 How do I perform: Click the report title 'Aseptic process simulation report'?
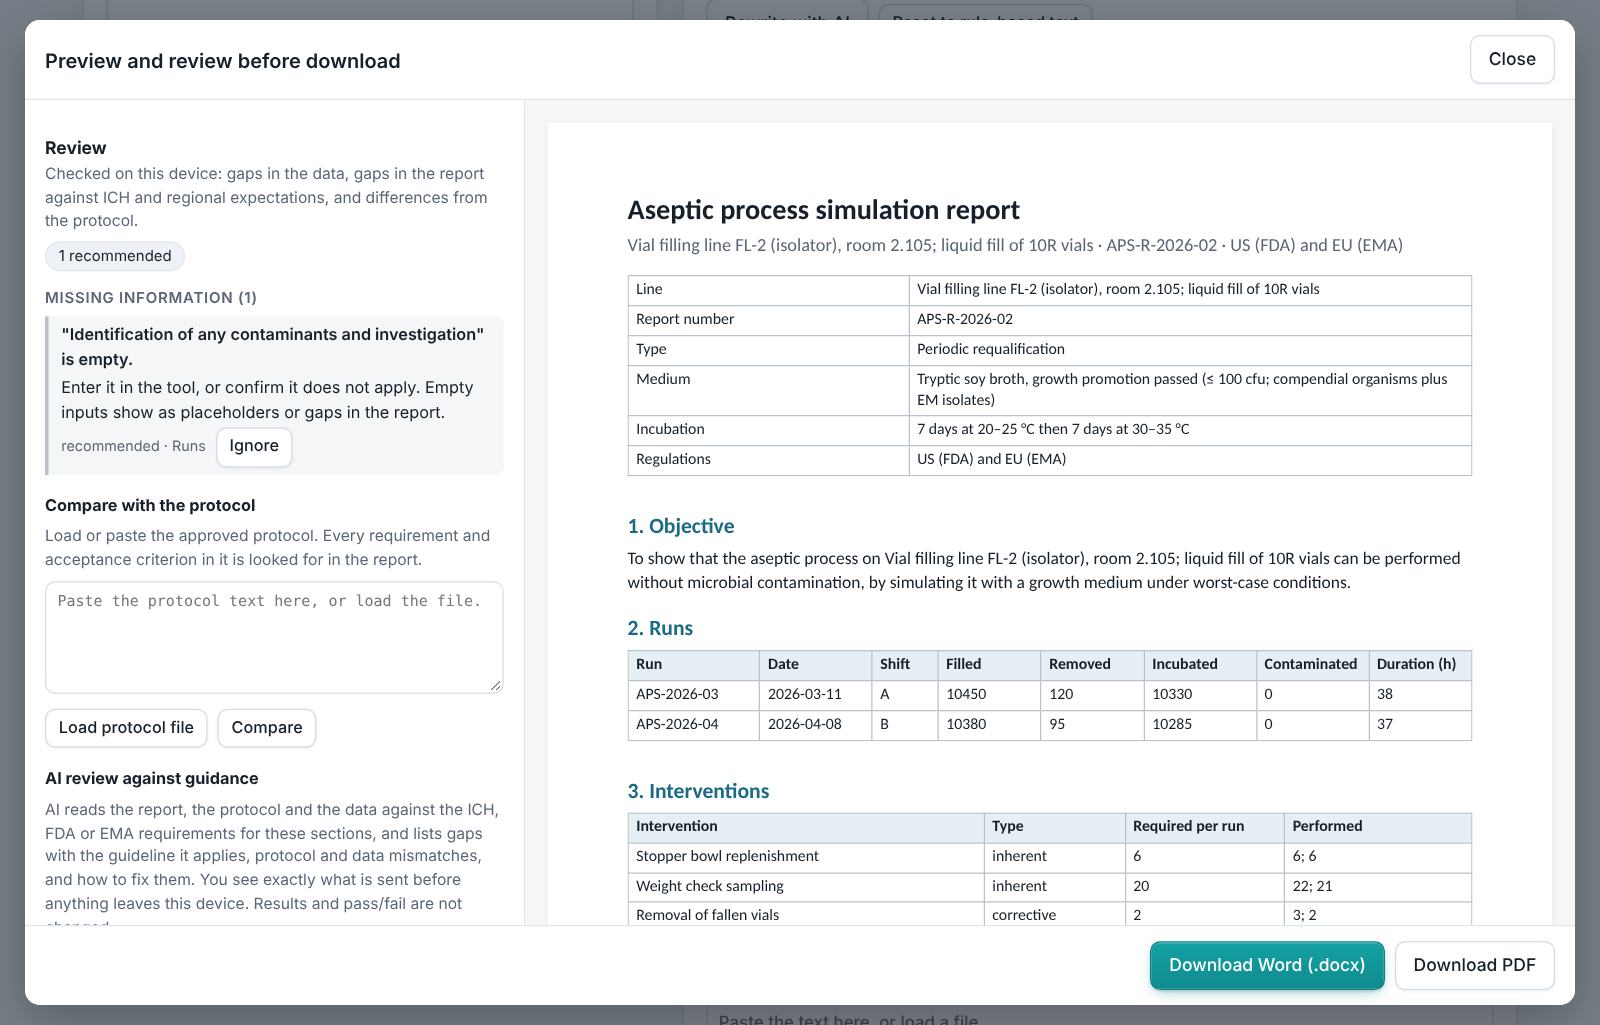[x=823, y=210]
